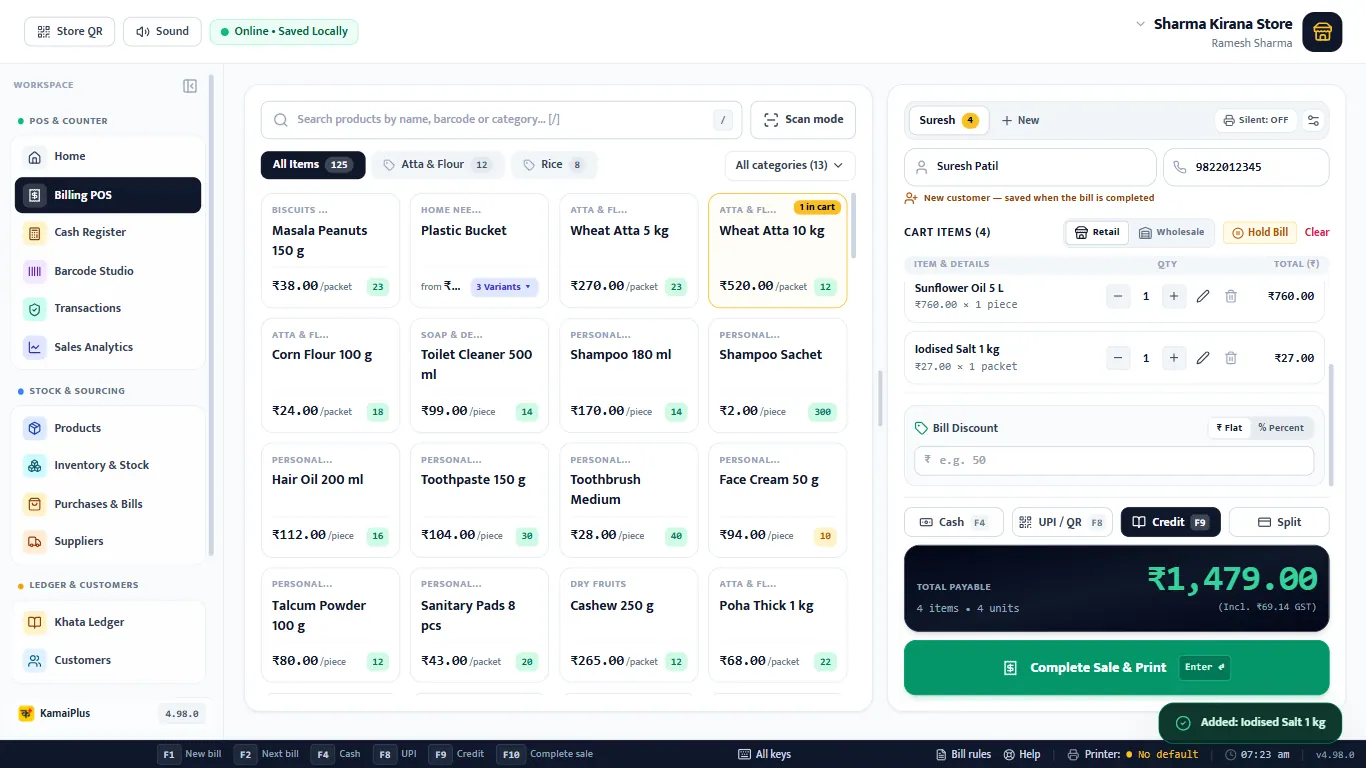Open cart settings sliders icon
The width and height of the screenshot is (1366, 768).
click(x=1314, y=120)
